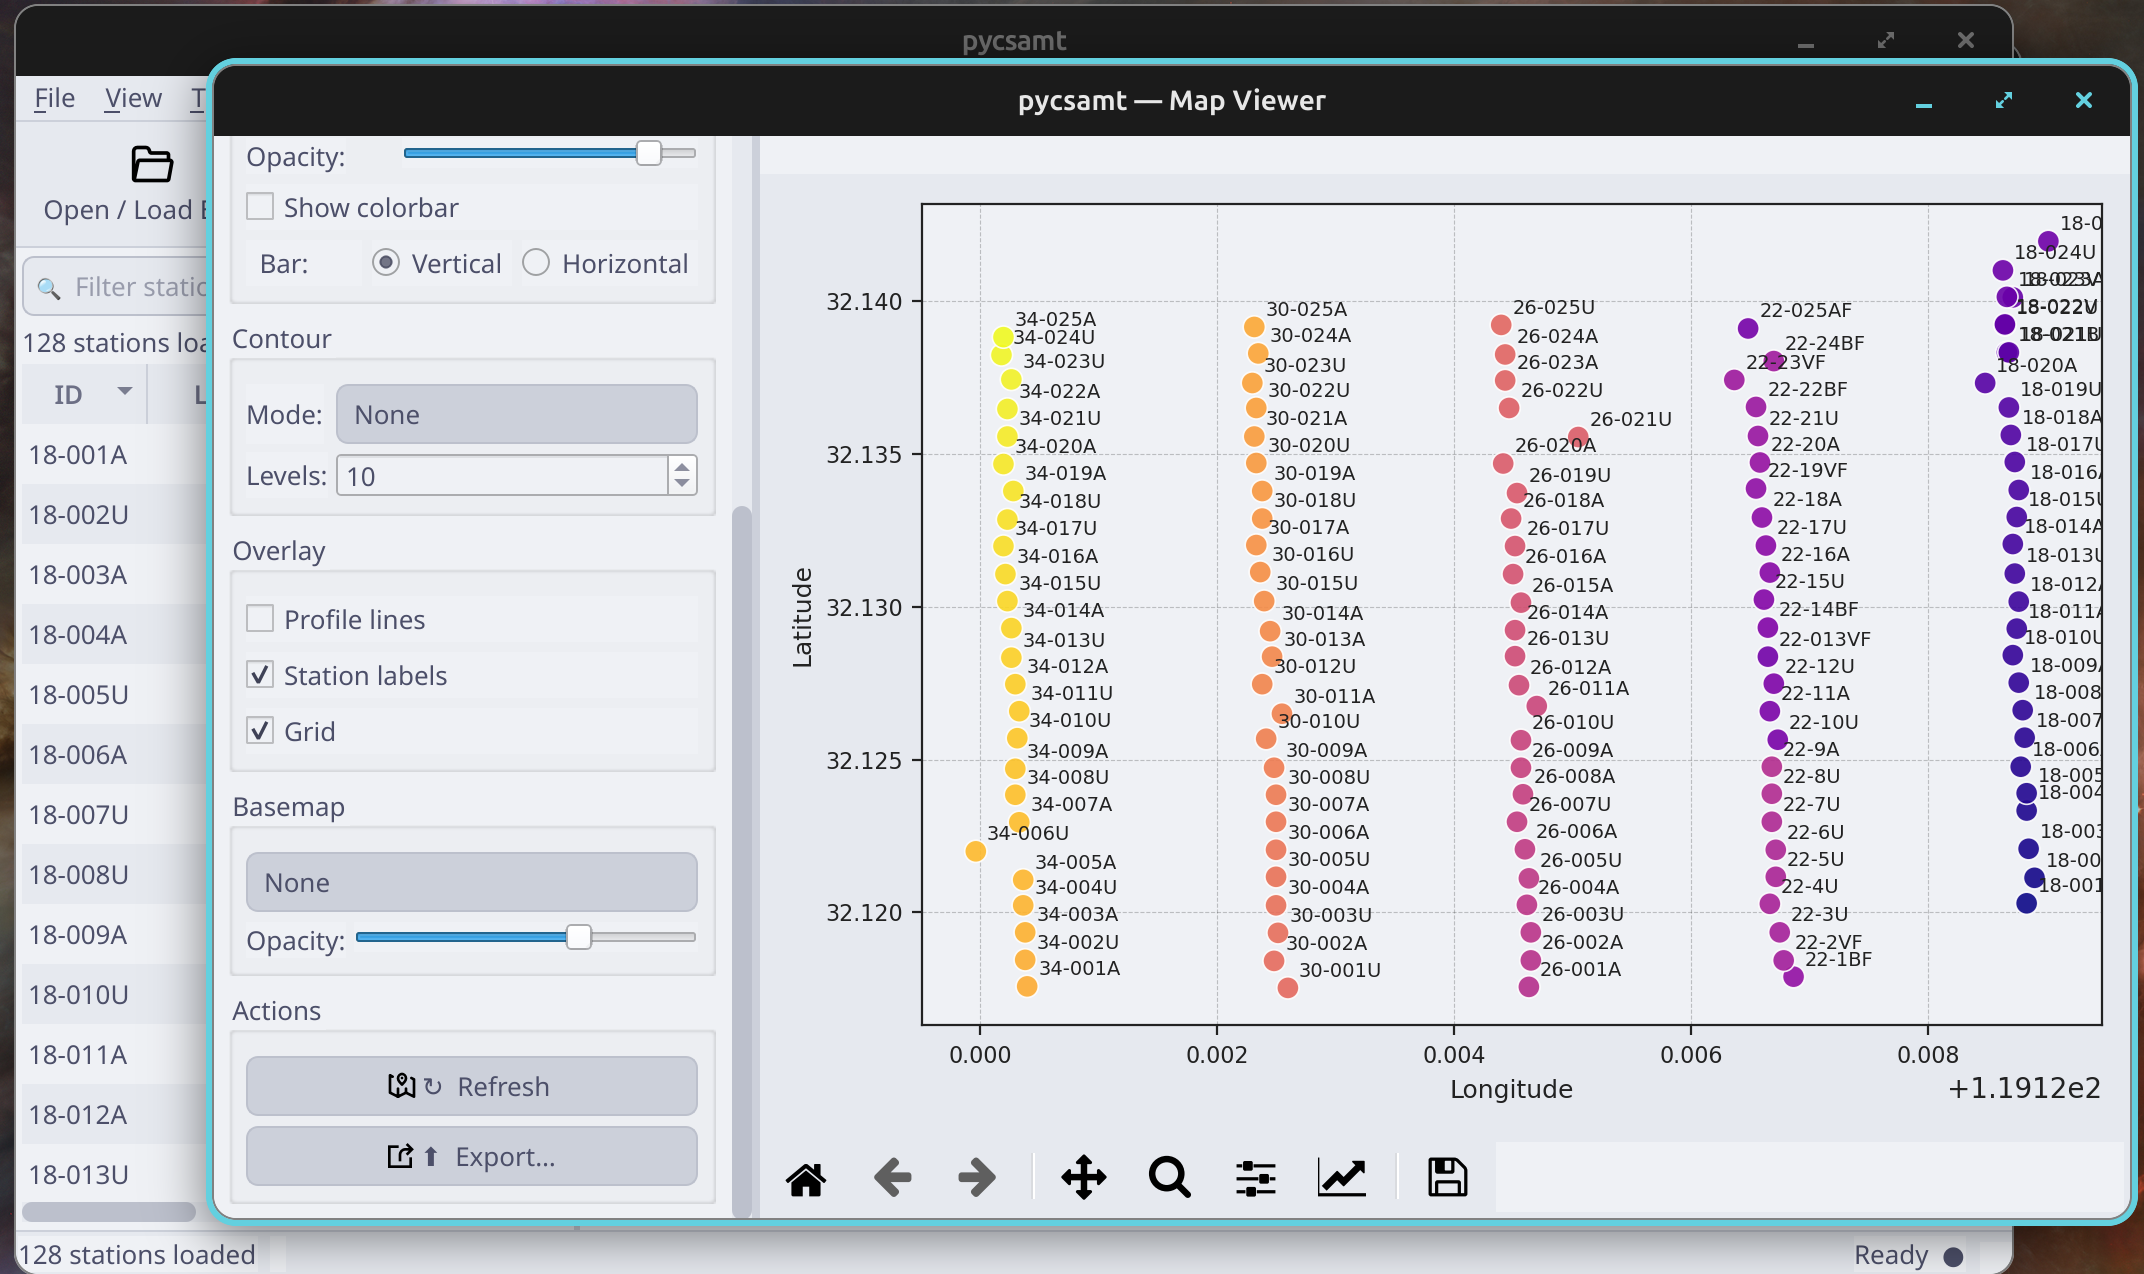Maximize the pycsamt main window behind
The height and width of the screenshot is (1274, 2144).
1886,40
